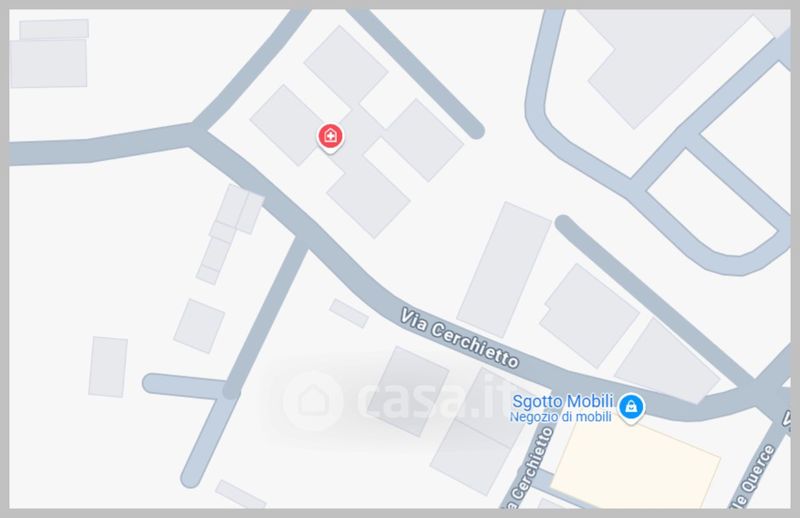
Task: Click the rounded dead-end of the top-center road
Action: [x=474, y=130]
